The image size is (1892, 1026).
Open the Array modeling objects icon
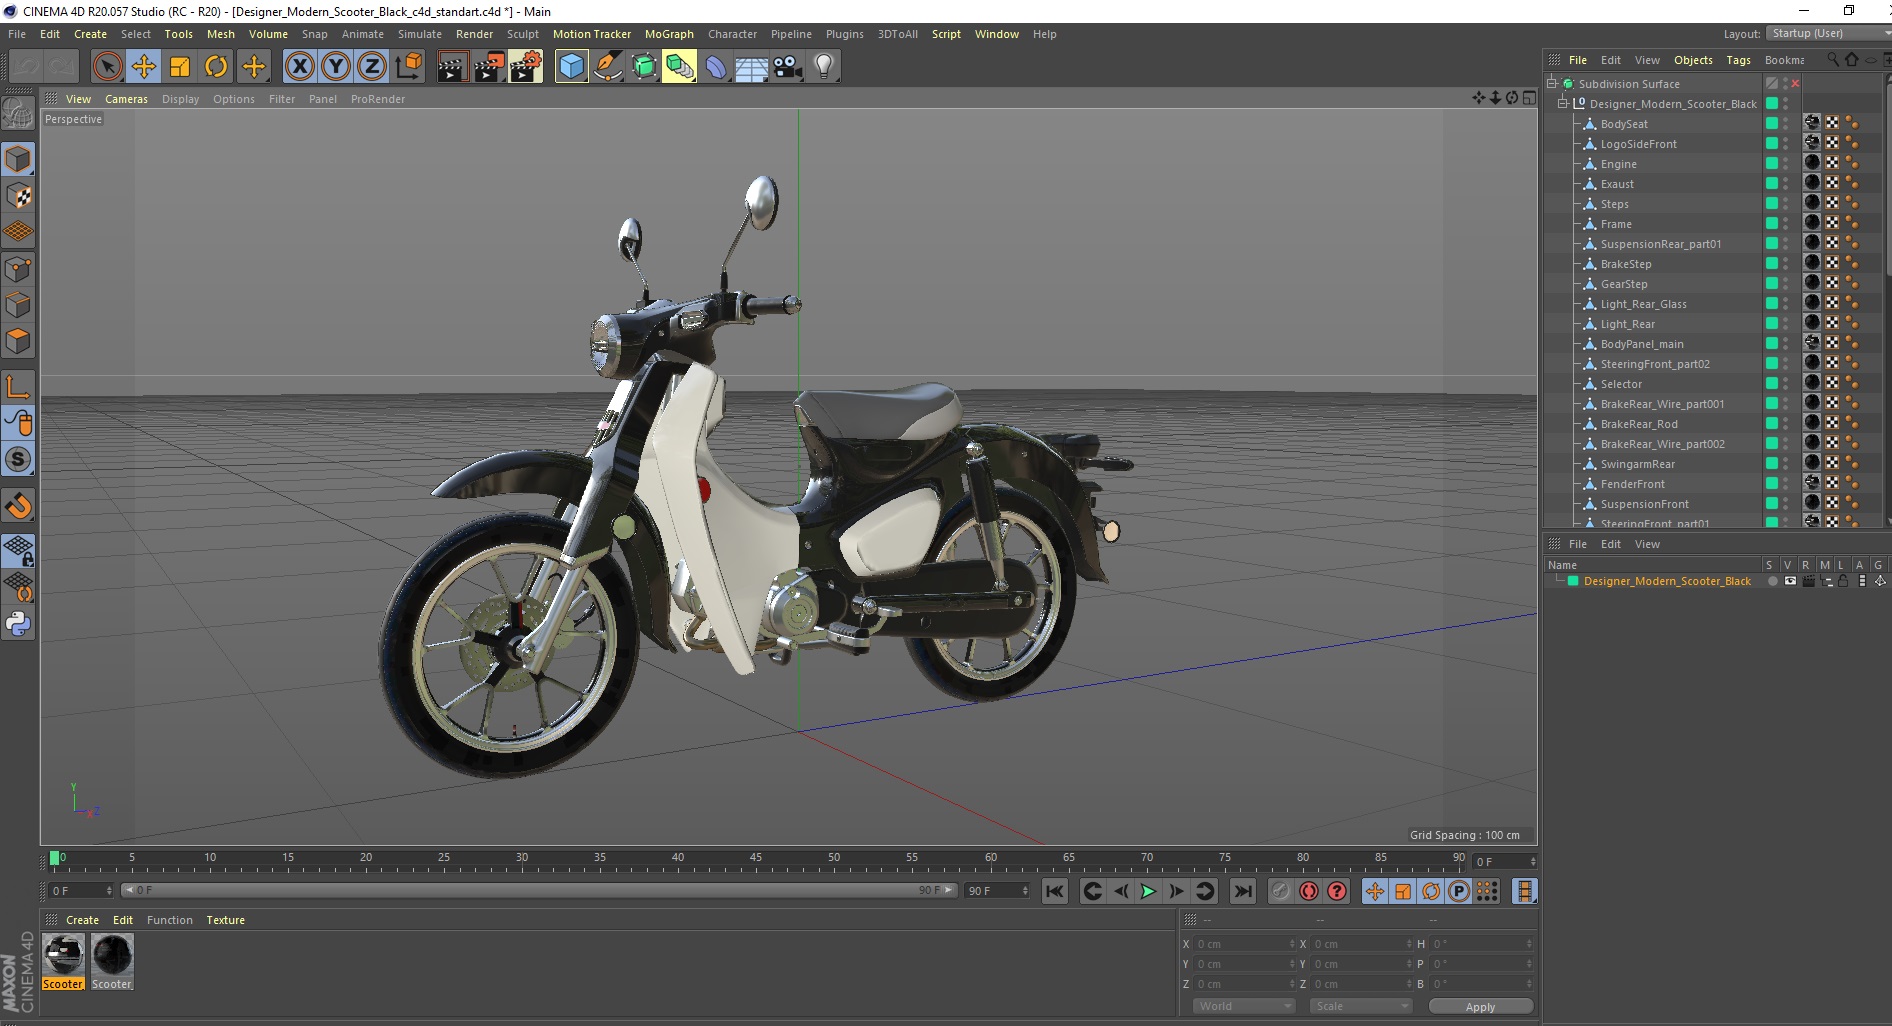680,67
